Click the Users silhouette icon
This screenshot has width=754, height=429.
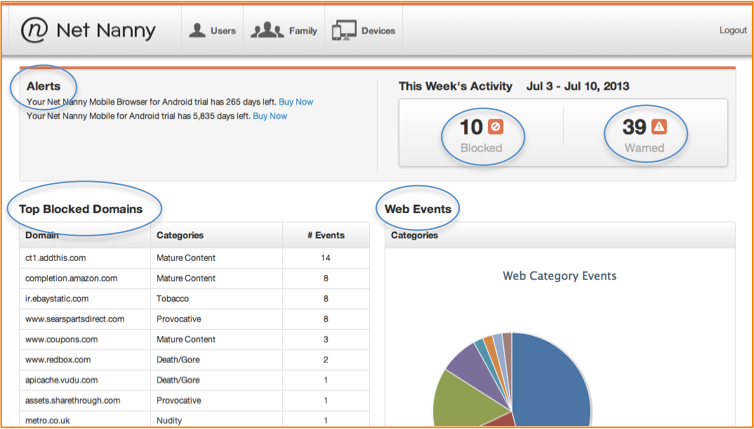click(x=197, y=30)
